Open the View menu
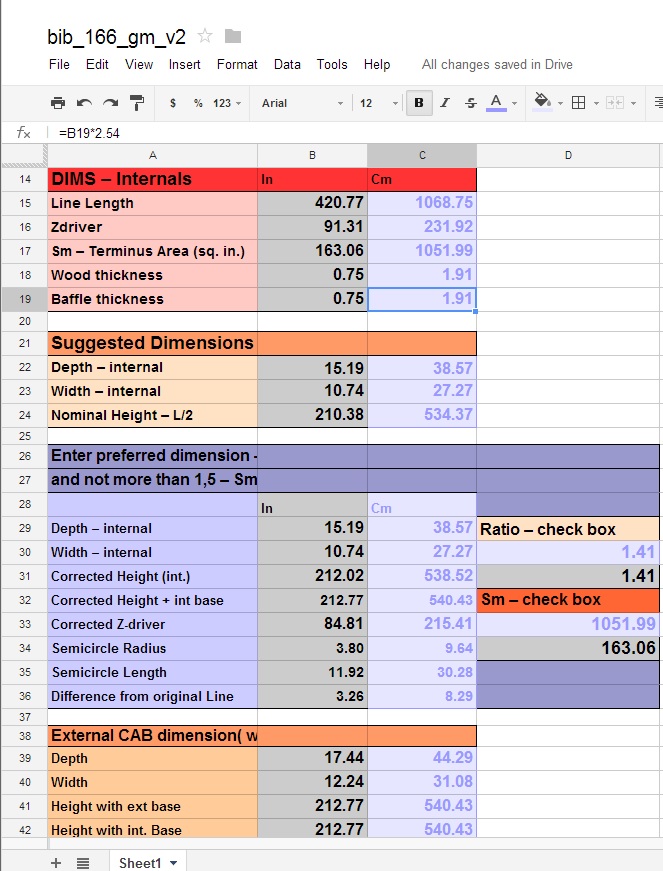 [x=139, y=64]
